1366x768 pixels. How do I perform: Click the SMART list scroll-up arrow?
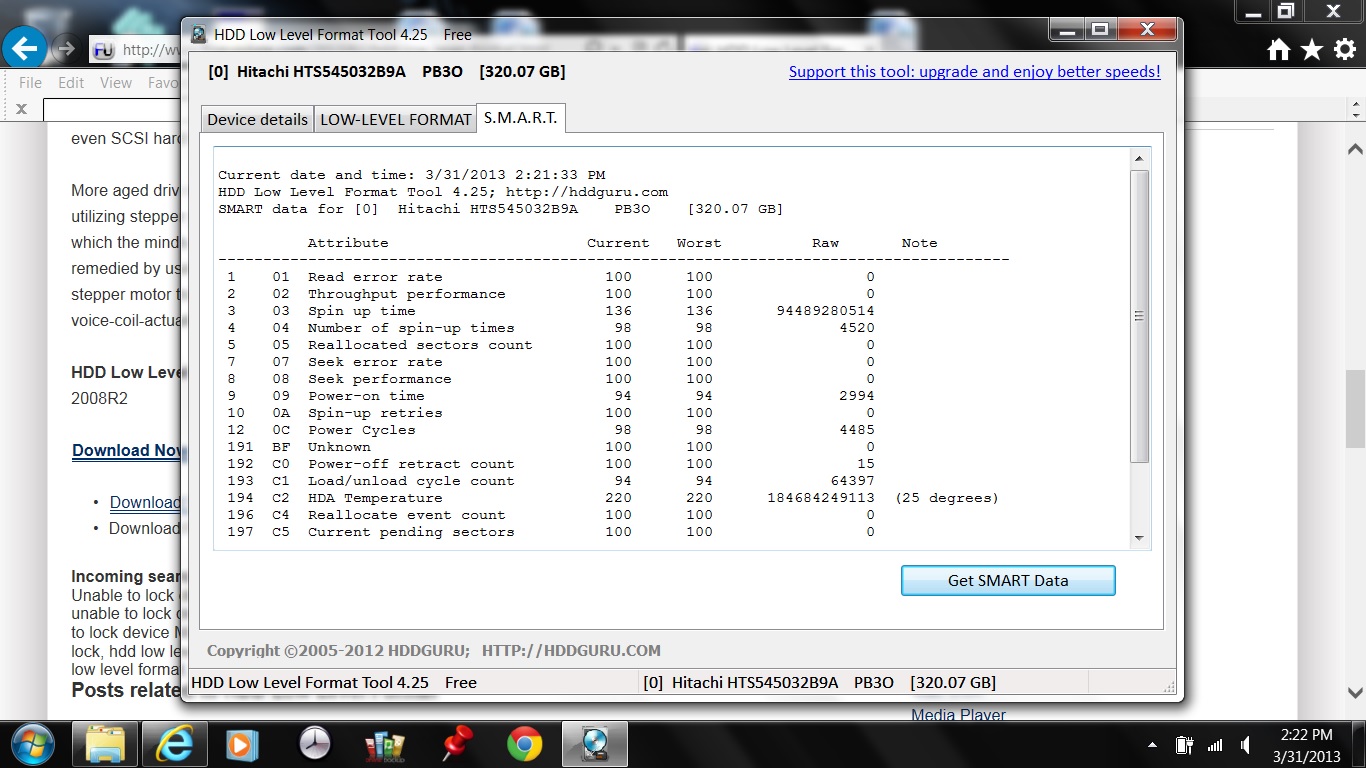point(1139,159)
